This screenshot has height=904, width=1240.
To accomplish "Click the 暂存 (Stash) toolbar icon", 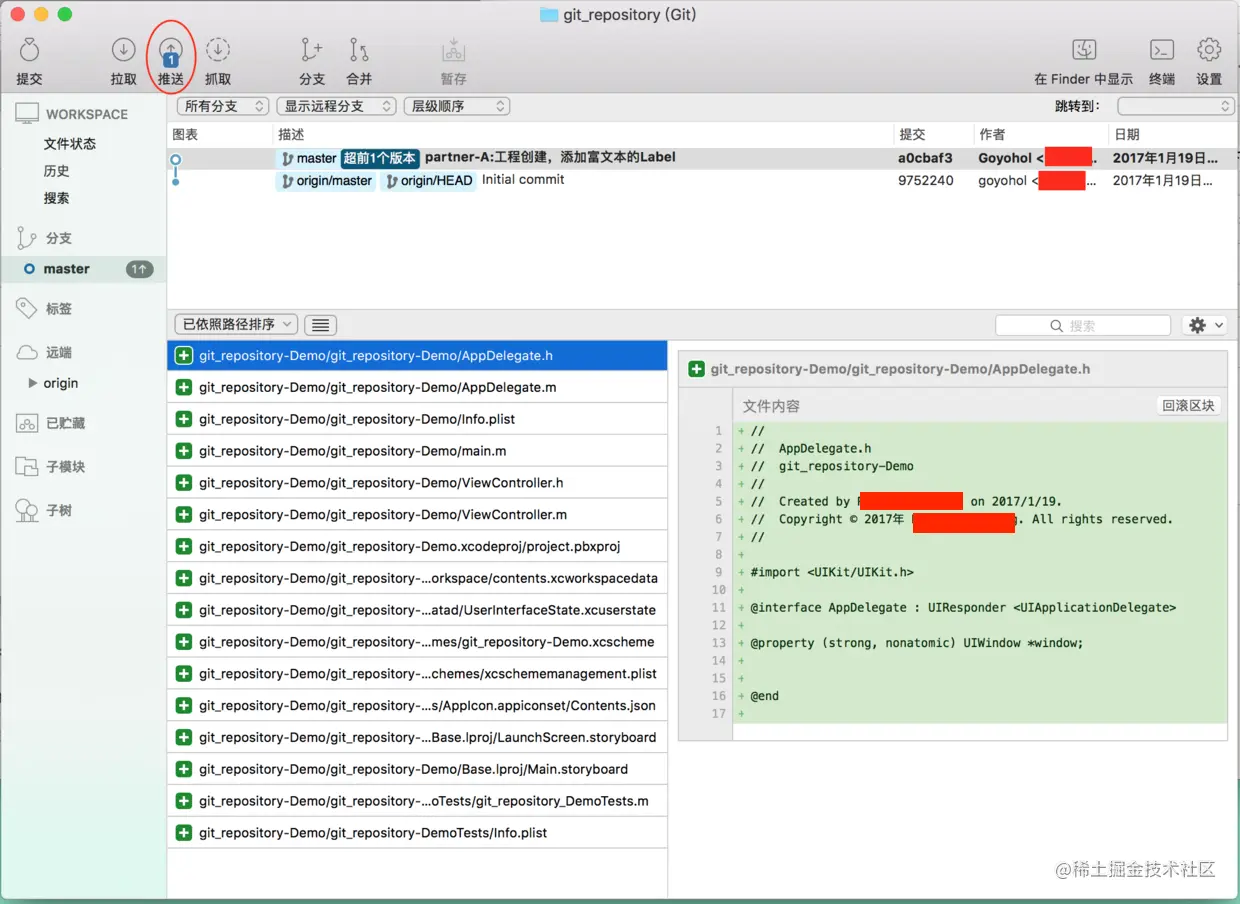I will (x=453, y=50).
